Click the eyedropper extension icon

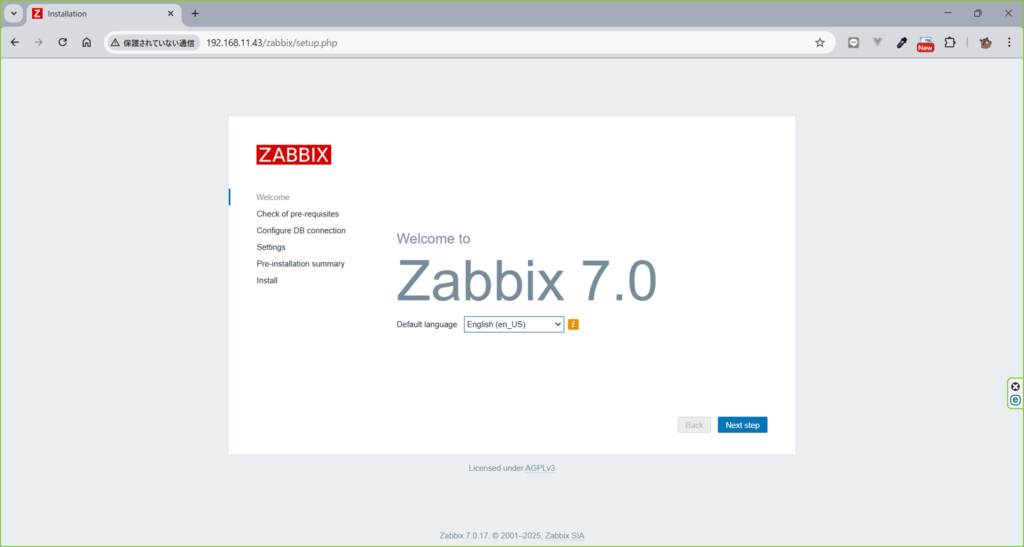901,42
